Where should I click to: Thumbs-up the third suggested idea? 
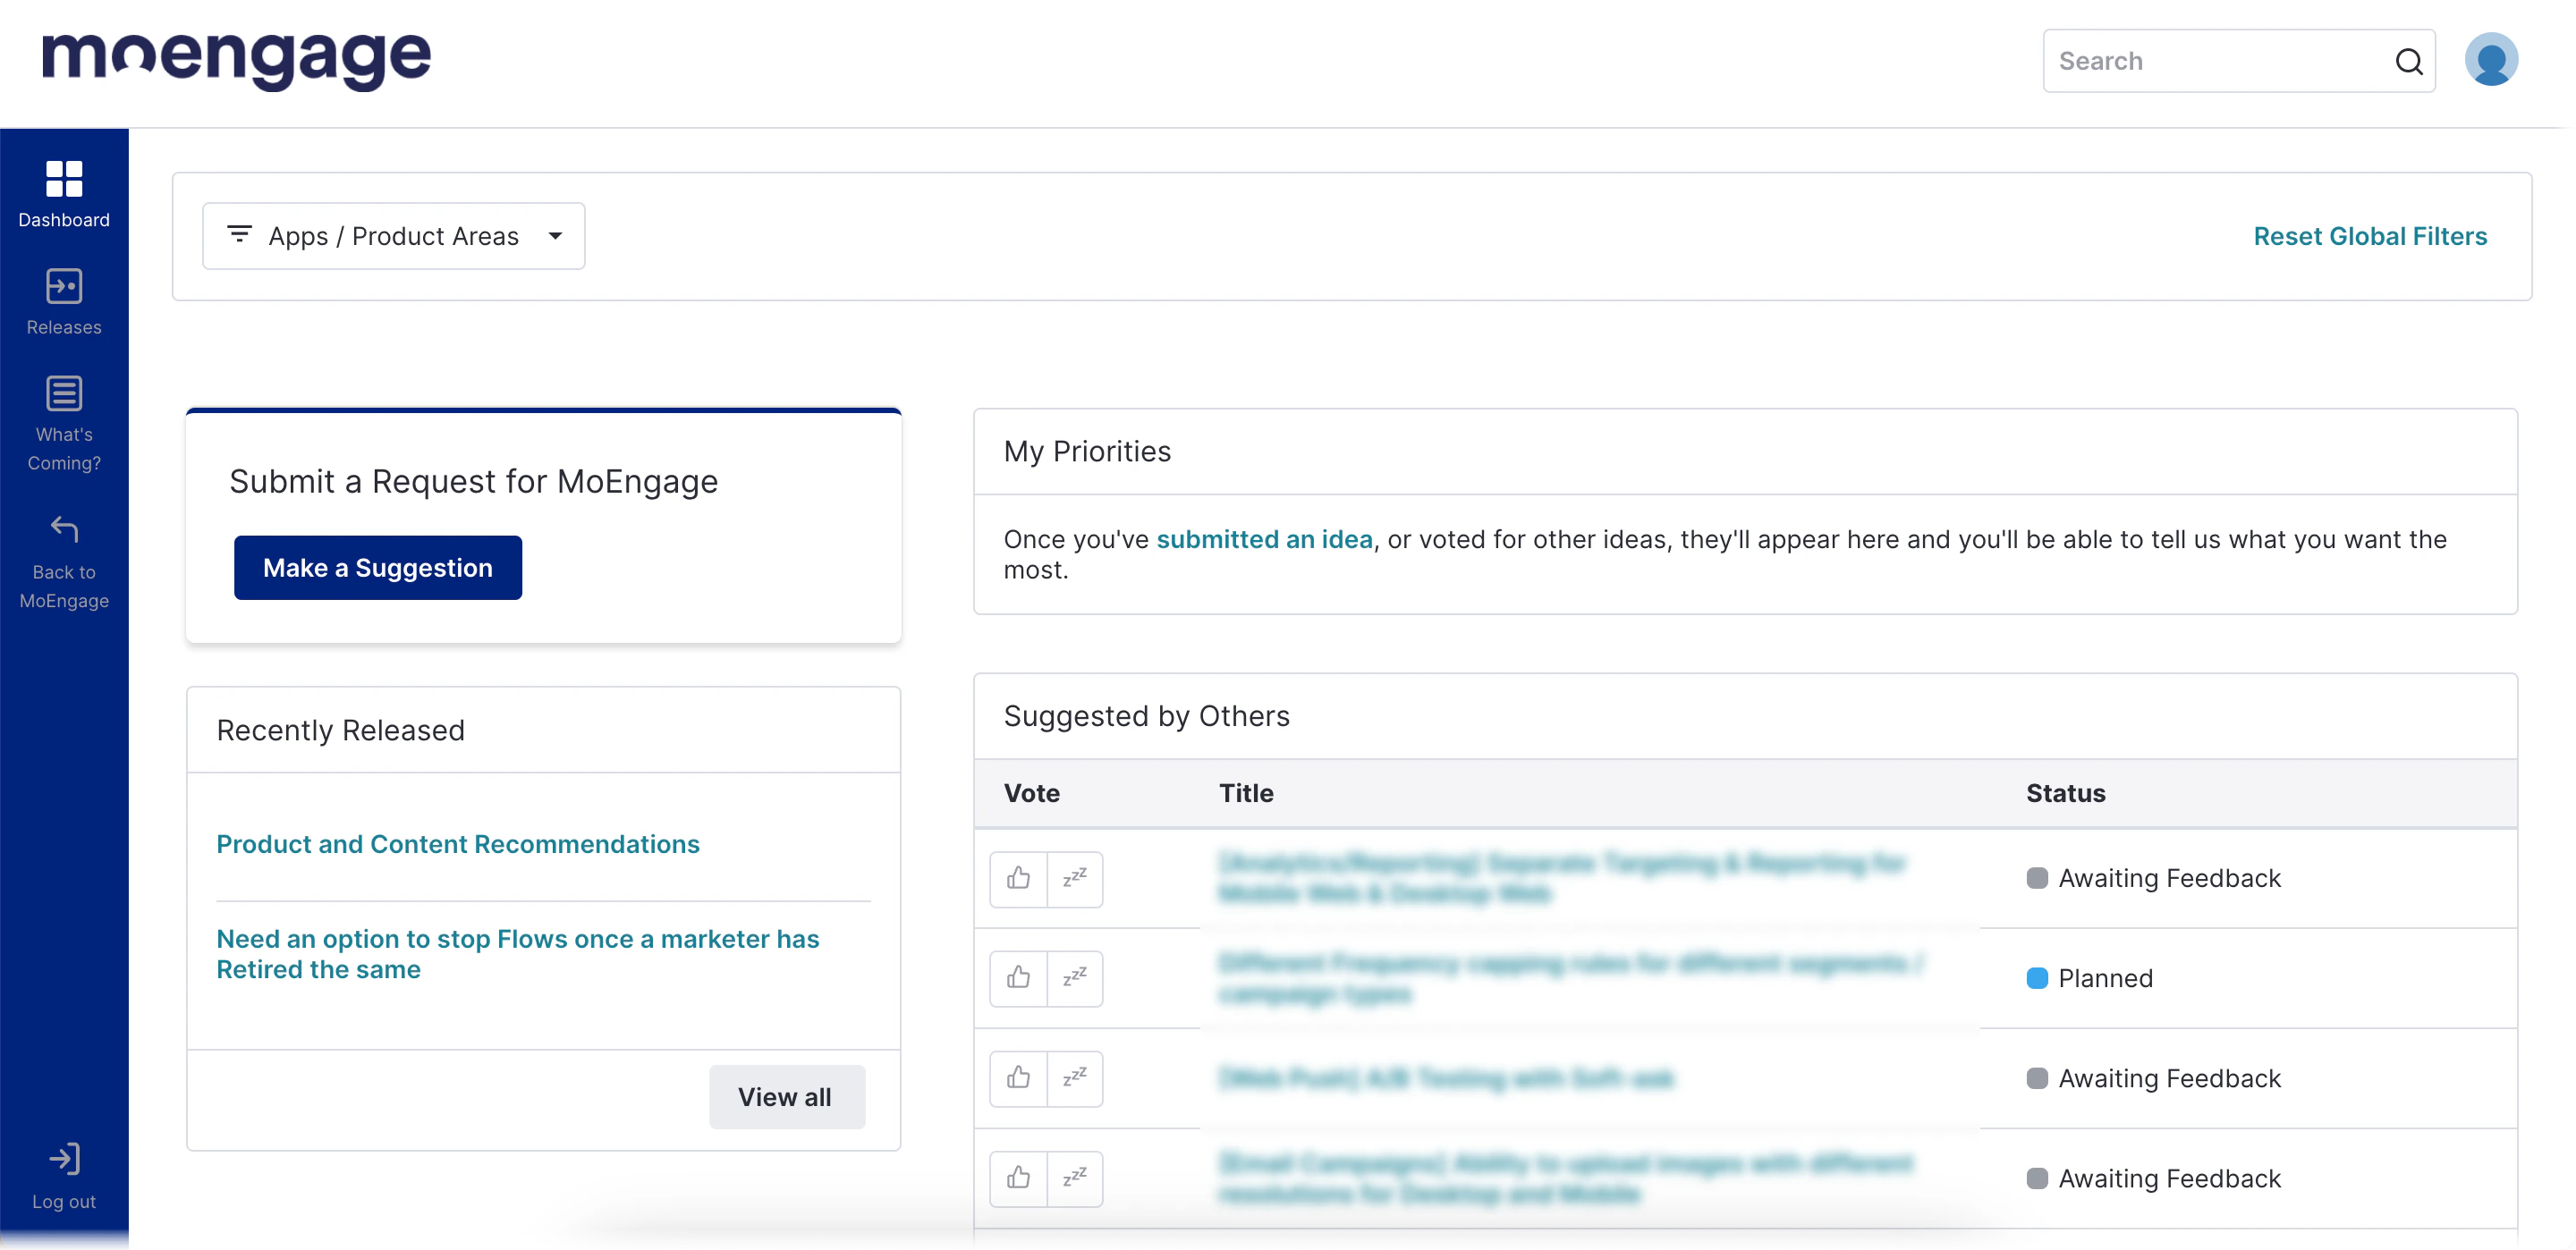1018,1078
